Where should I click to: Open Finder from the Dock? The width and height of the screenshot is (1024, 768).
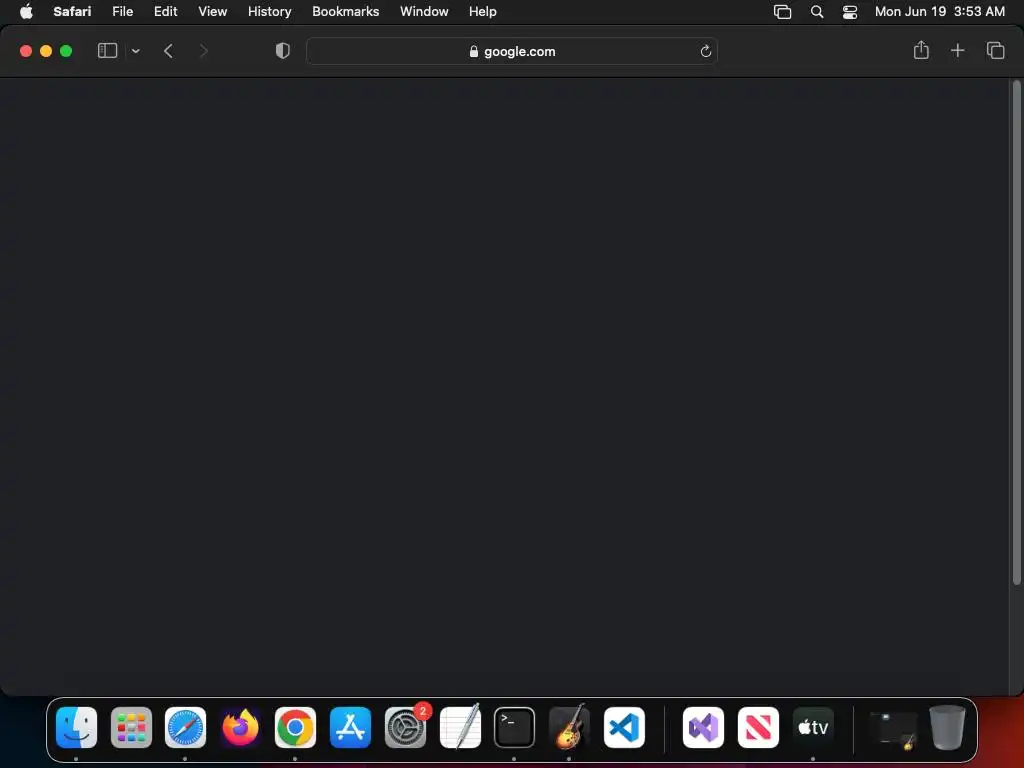(76, 727)
